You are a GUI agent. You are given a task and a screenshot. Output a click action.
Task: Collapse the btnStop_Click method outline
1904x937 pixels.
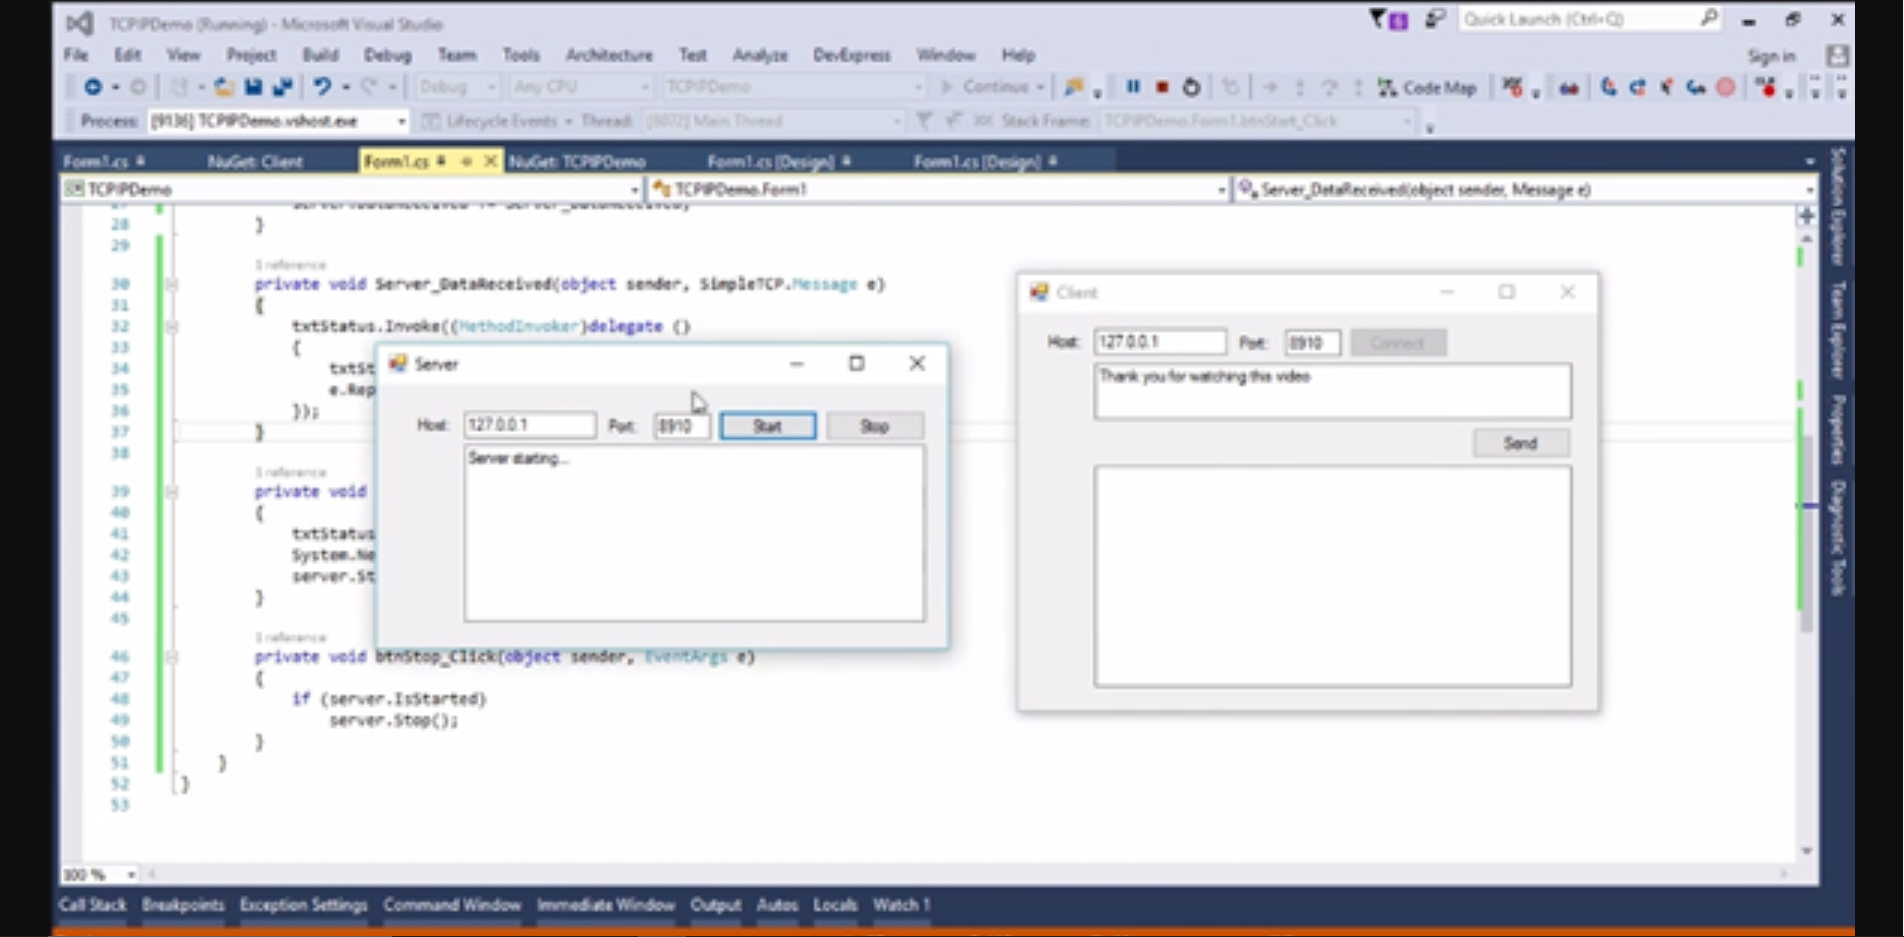point(171,657)
